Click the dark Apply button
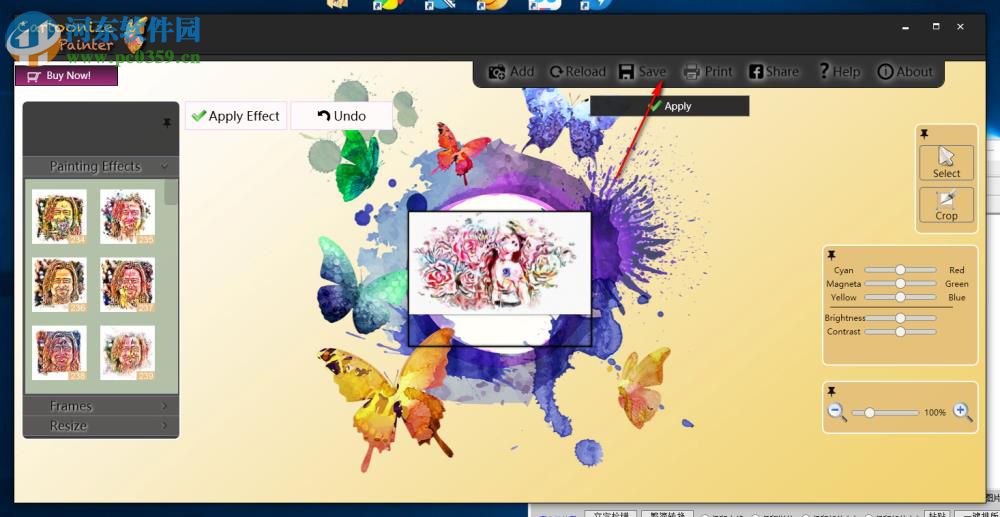This screenshot has width=1000, height=517. [670, 106]
